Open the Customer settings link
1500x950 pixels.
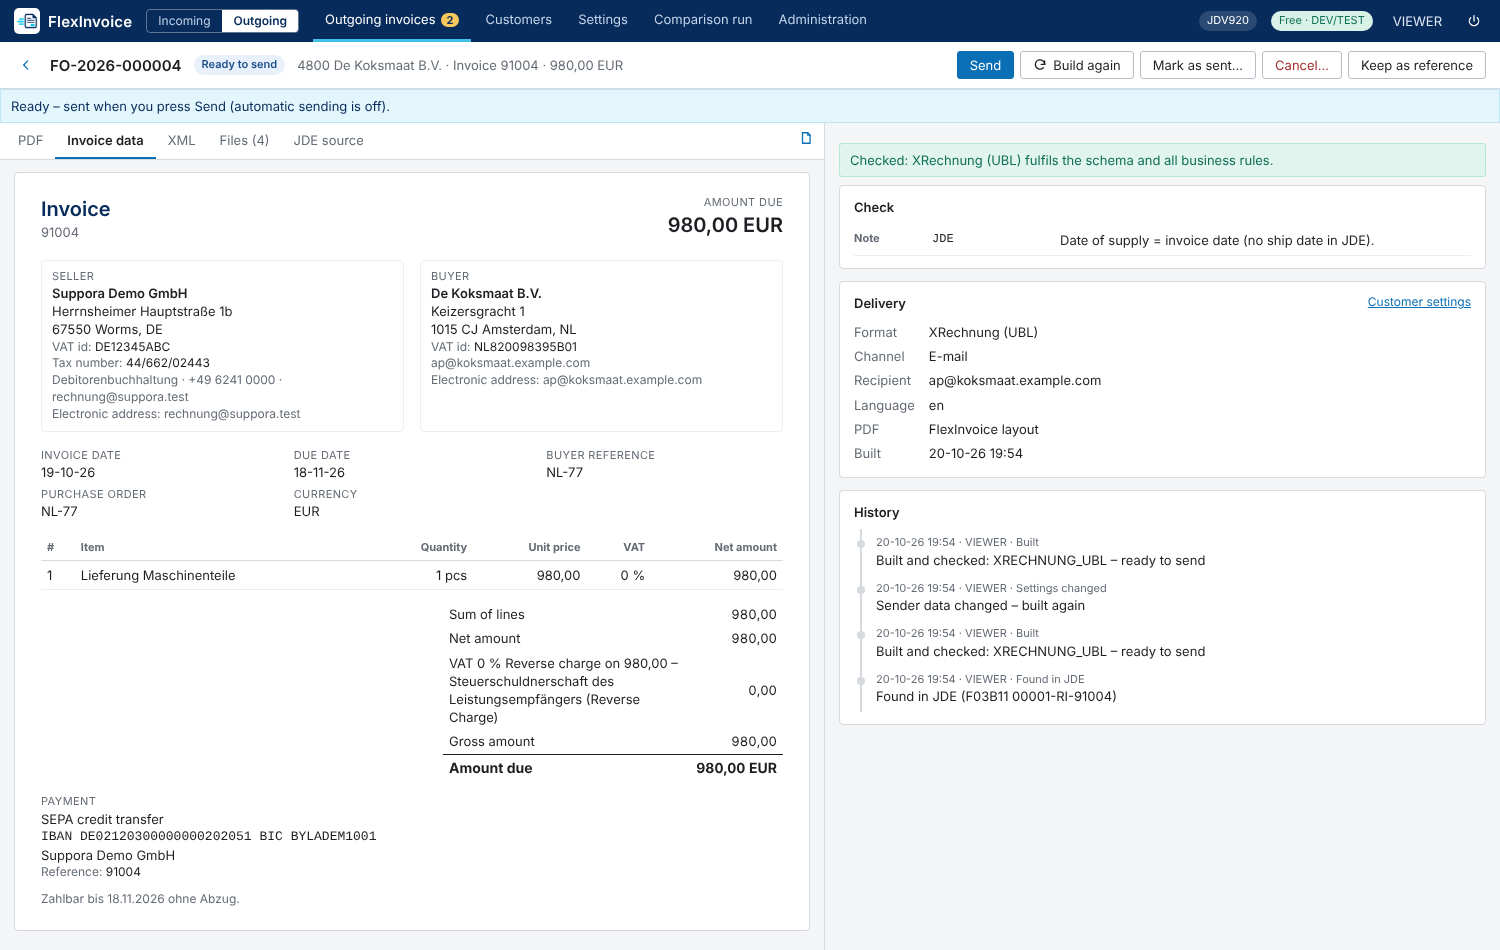[1419, 302]
